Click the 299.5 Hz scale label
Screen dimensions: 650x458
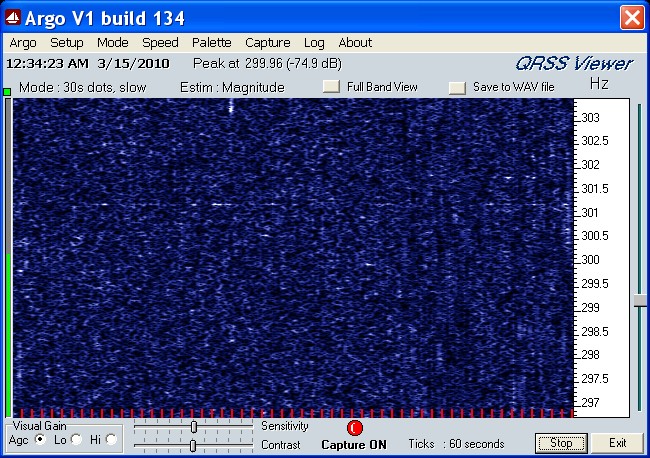[595, 284]
